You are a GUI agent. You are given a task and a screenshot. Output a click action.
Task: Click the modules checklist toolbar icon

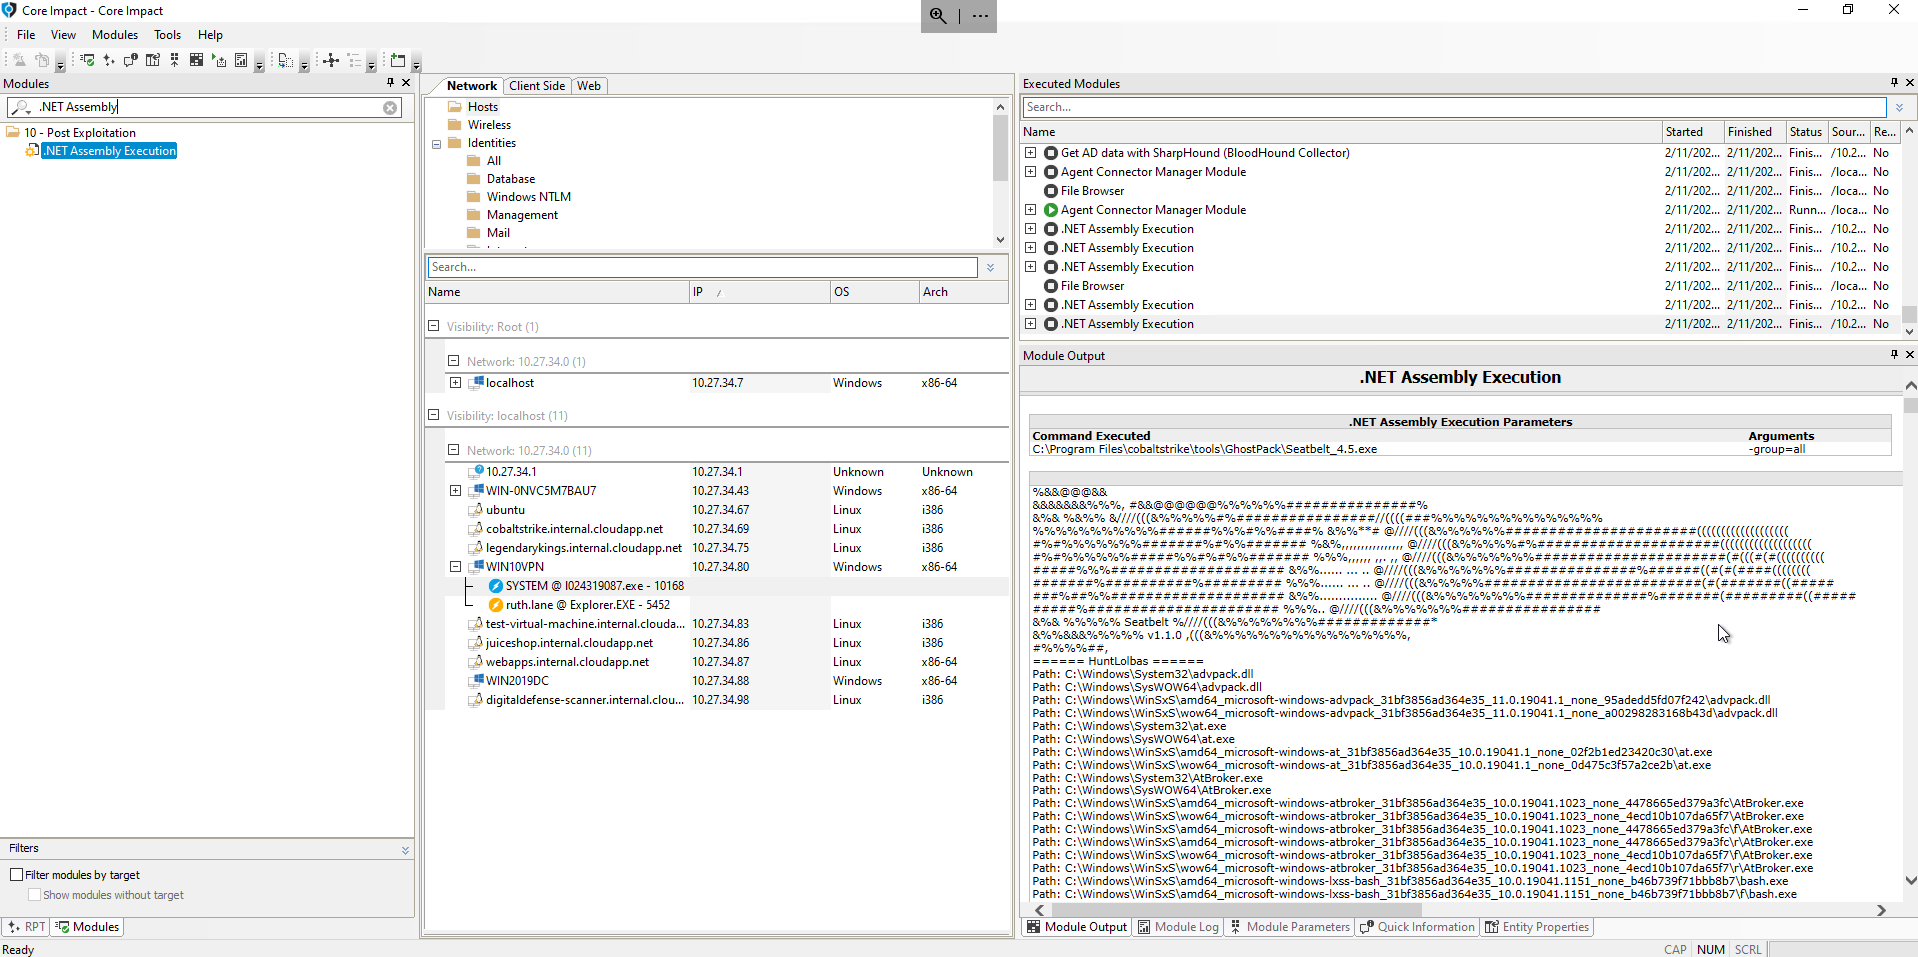(x=87, y=60)
